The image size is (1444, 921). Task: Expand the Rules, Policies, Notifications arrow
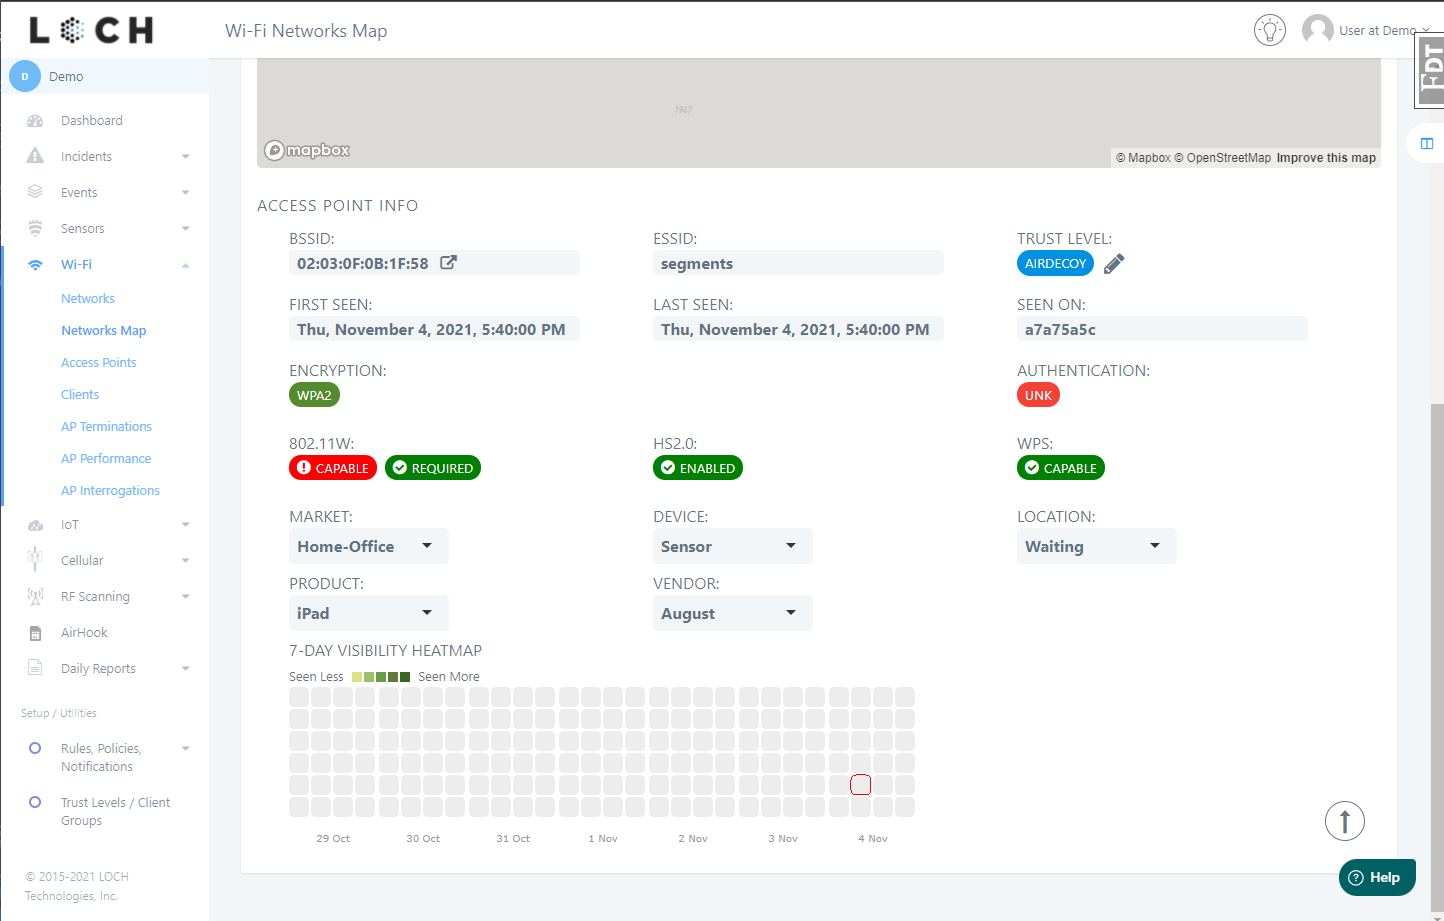(185, 749)
